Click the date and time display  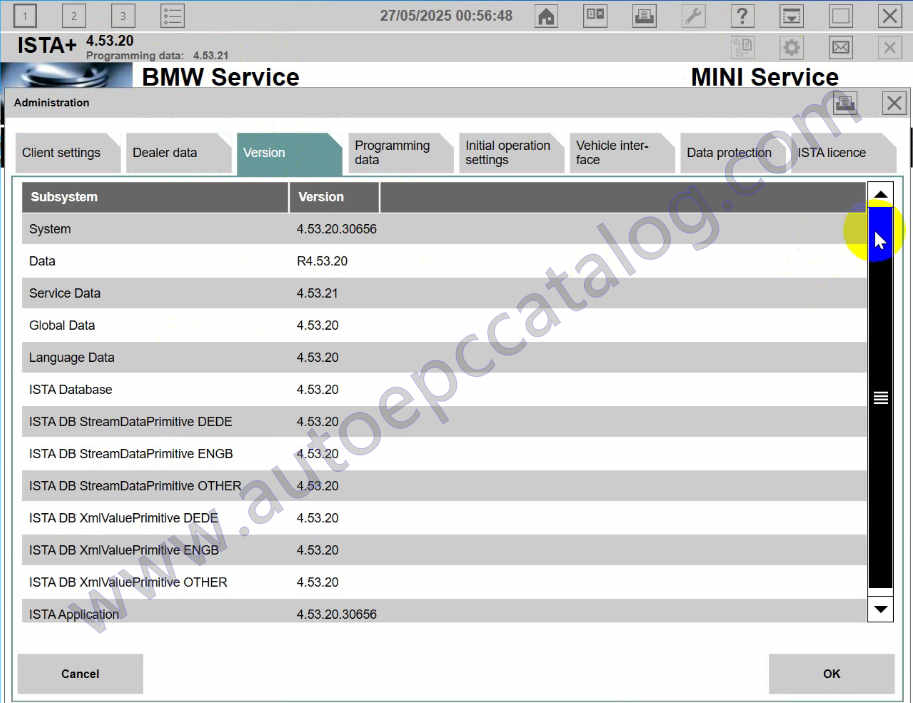coord(446,16)
